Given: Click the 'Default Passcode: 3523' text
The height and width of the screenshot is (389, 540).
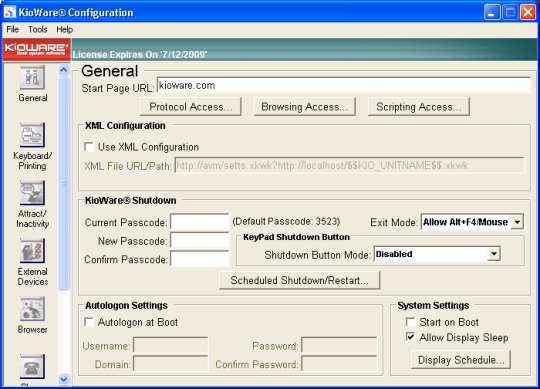Looking at the screenshot, I should tap(286, 221).
